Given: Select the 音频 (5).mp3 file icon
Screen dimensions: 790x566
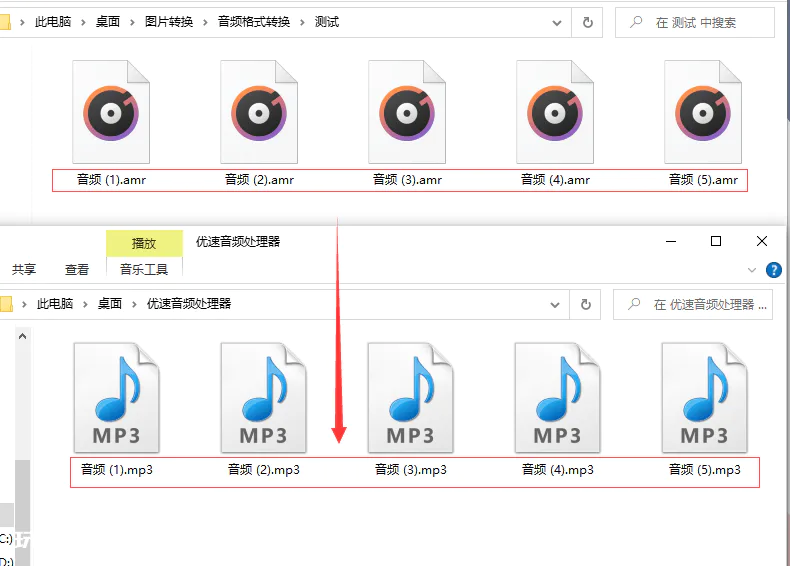Looking at the screenshot, I should tap(705, 398).
